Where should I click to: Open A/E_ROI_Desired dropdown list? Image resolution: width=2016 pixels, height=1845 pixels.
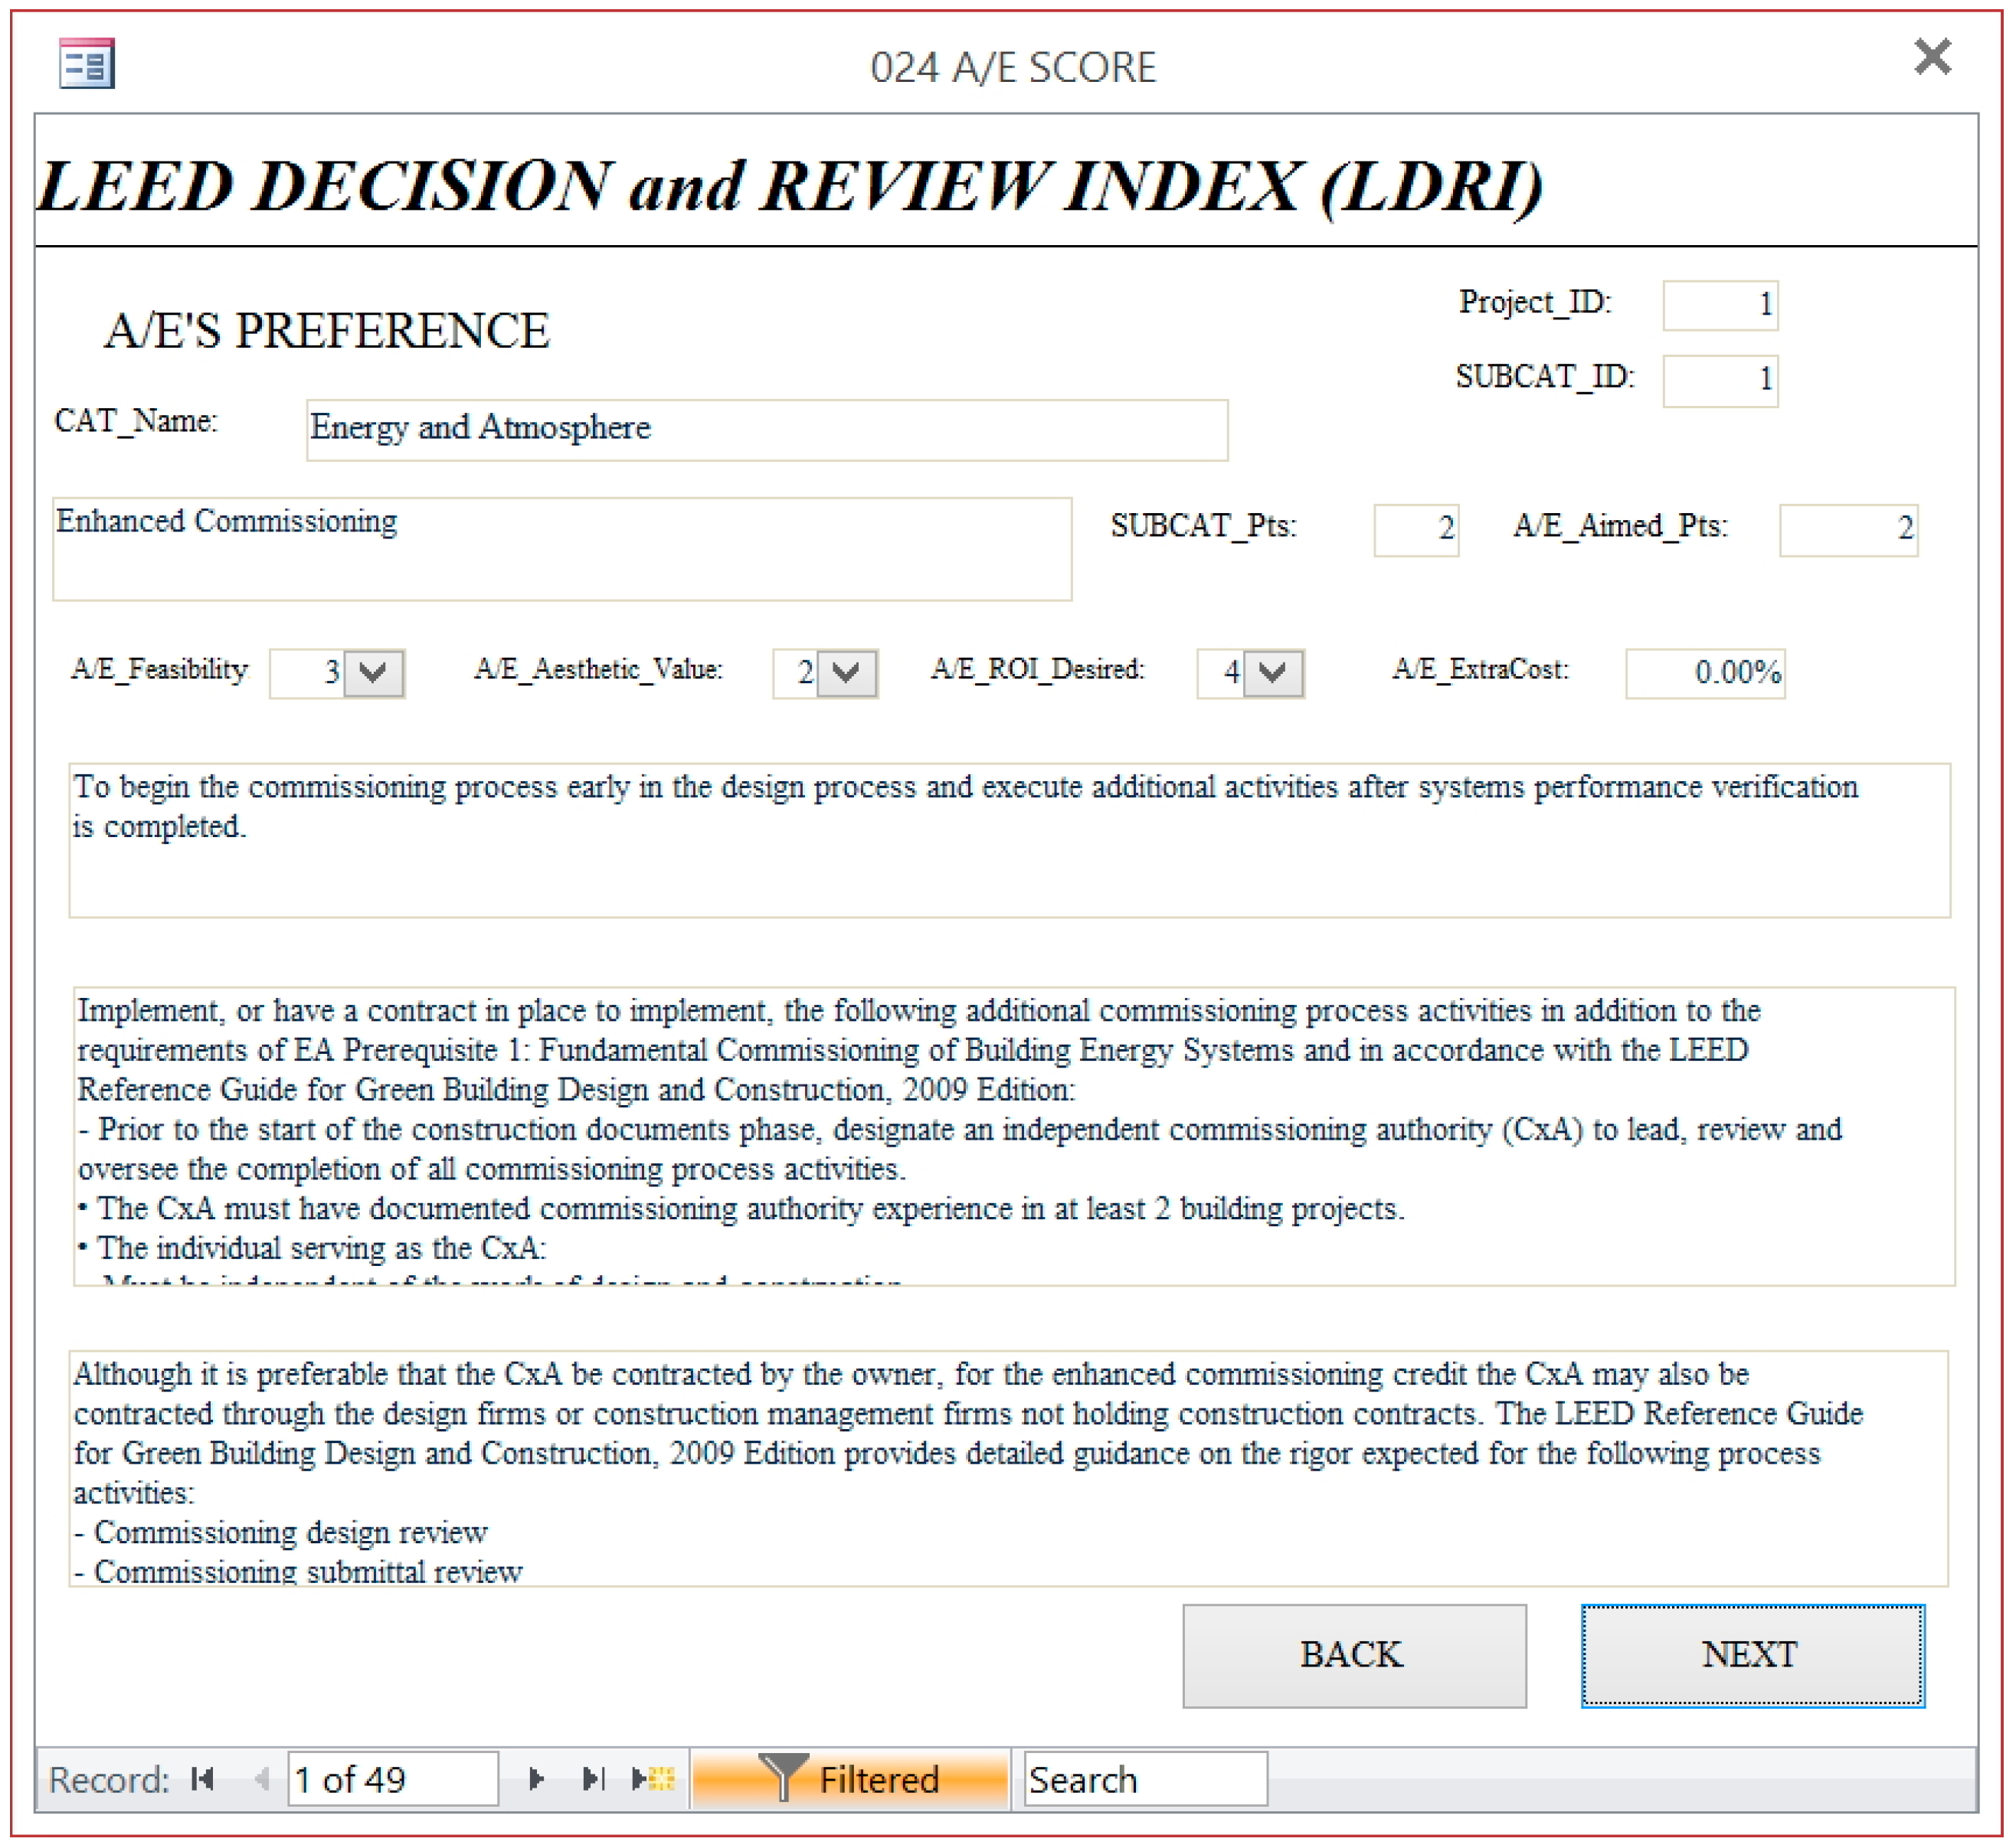pos(1272,673)
